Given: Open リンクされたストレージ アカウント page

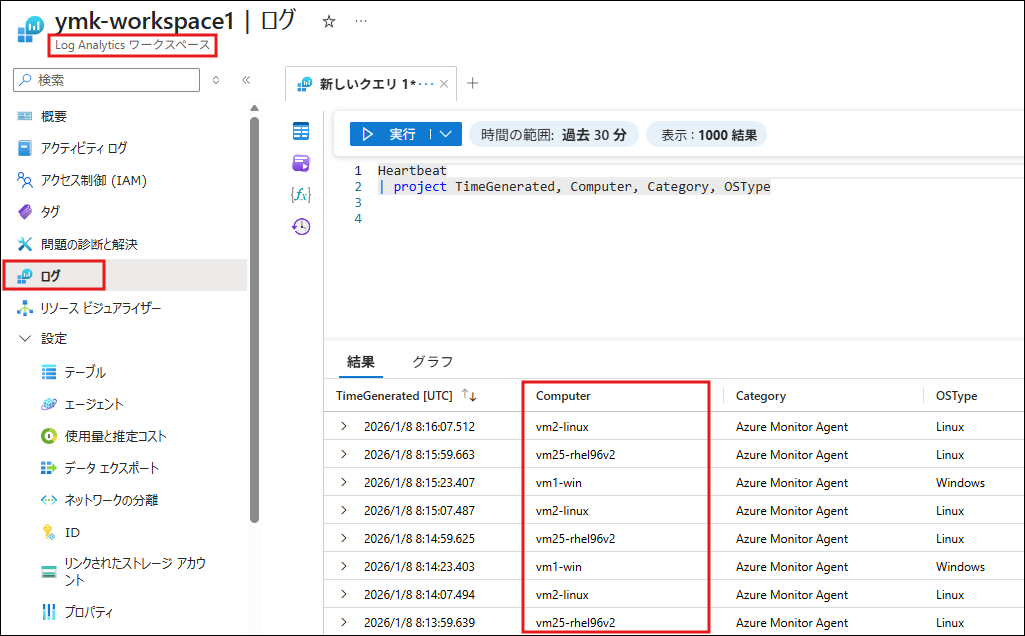Looking at the screenshot, I should pyautogui.click(x=135, y=571).
